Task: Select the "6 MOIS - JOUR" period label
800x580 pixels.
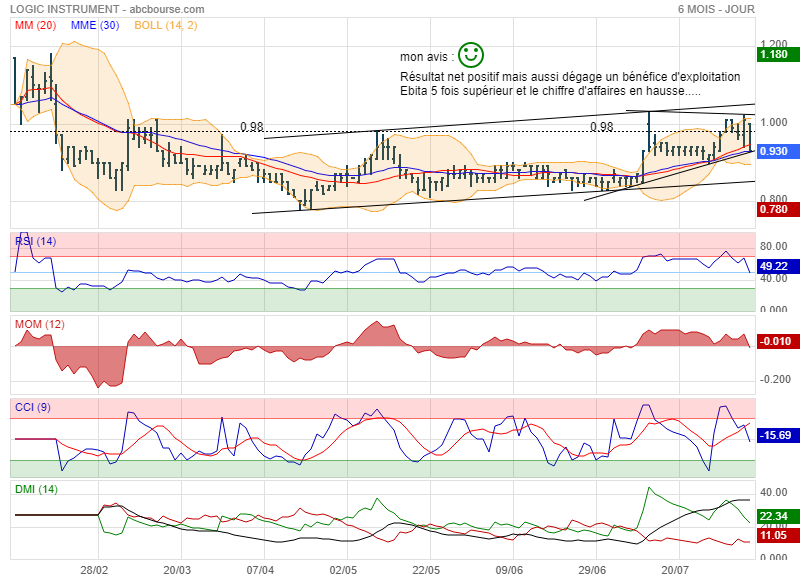Action: click(x=716, y=9)
